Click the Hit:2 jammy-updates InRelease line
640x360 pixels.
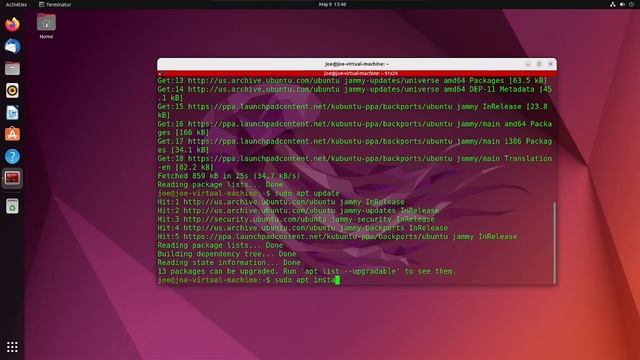(298, 211)
